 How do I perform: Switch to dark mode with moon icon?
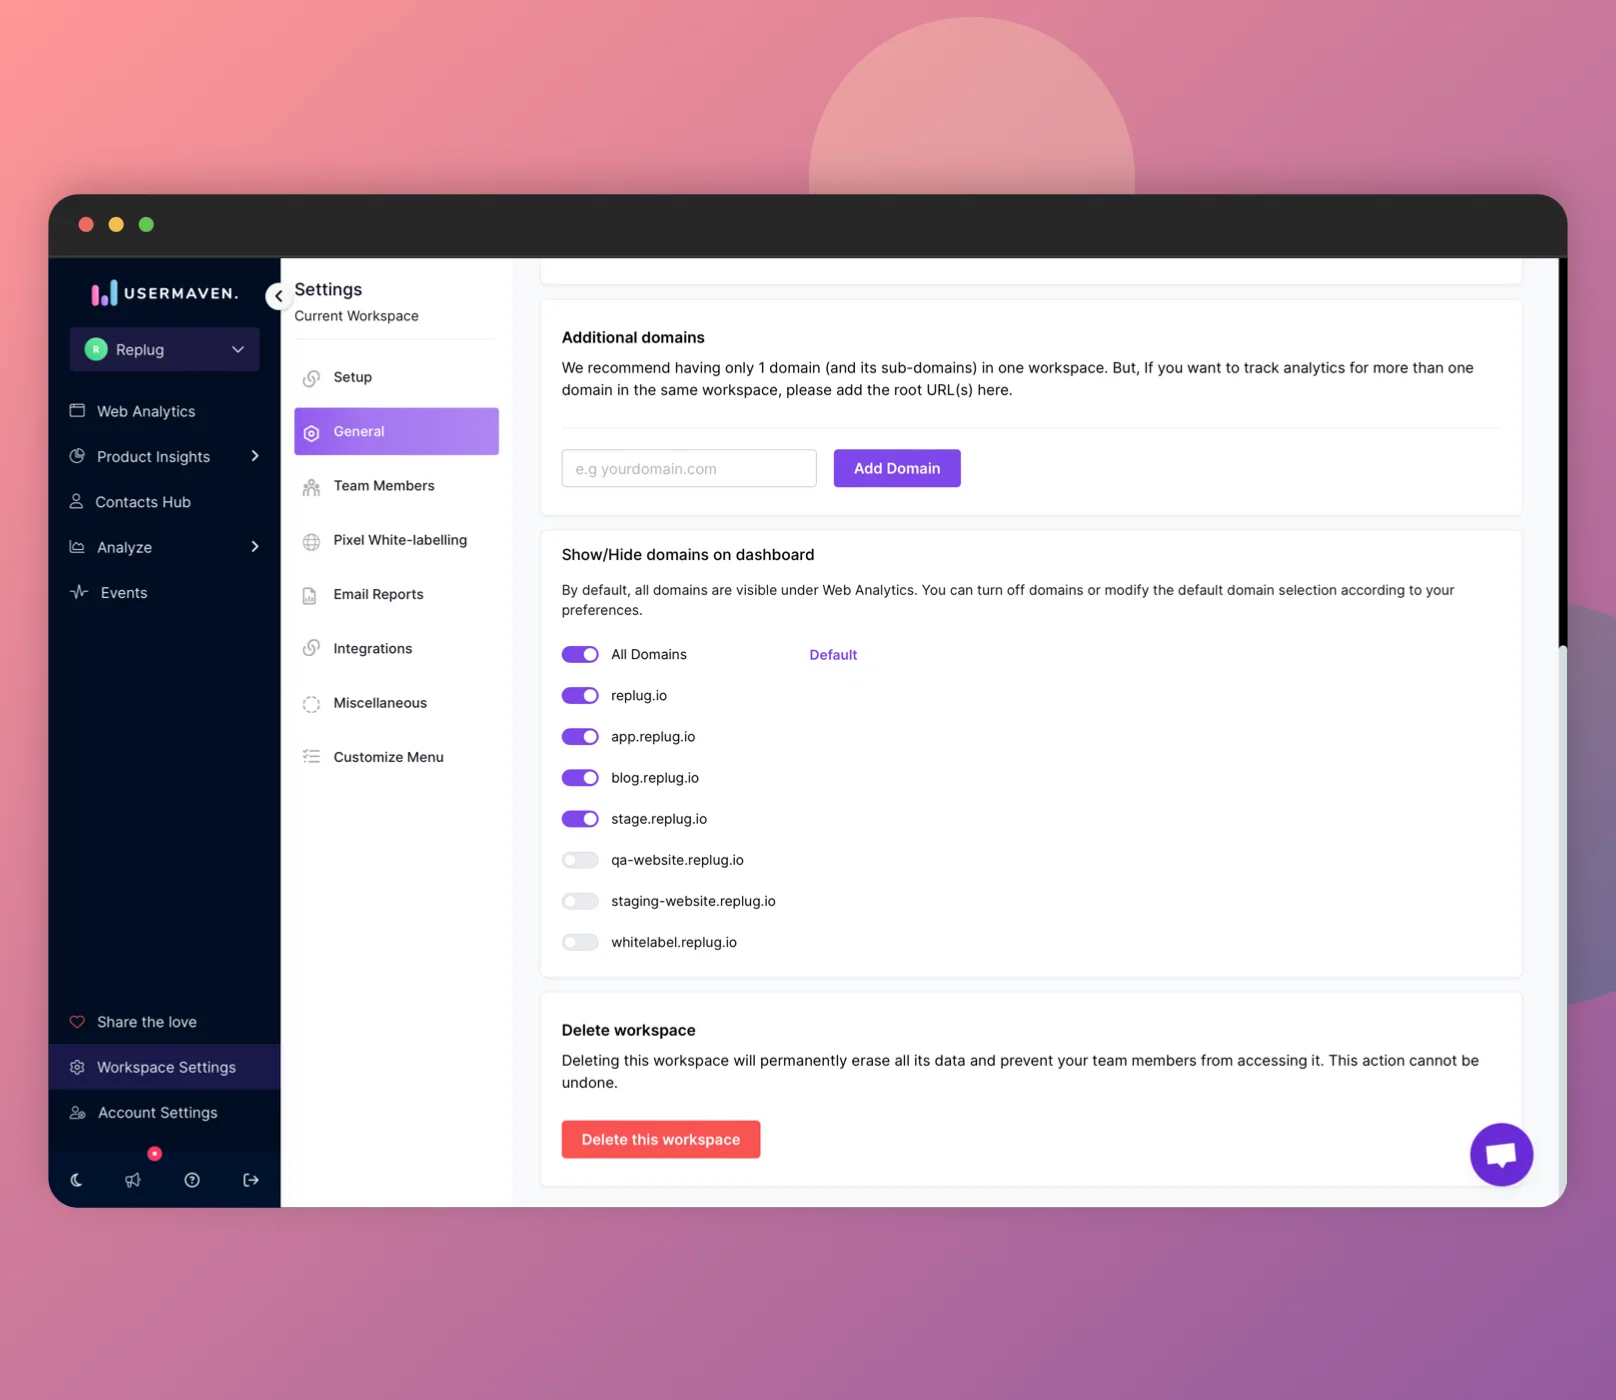(76, 1180)
